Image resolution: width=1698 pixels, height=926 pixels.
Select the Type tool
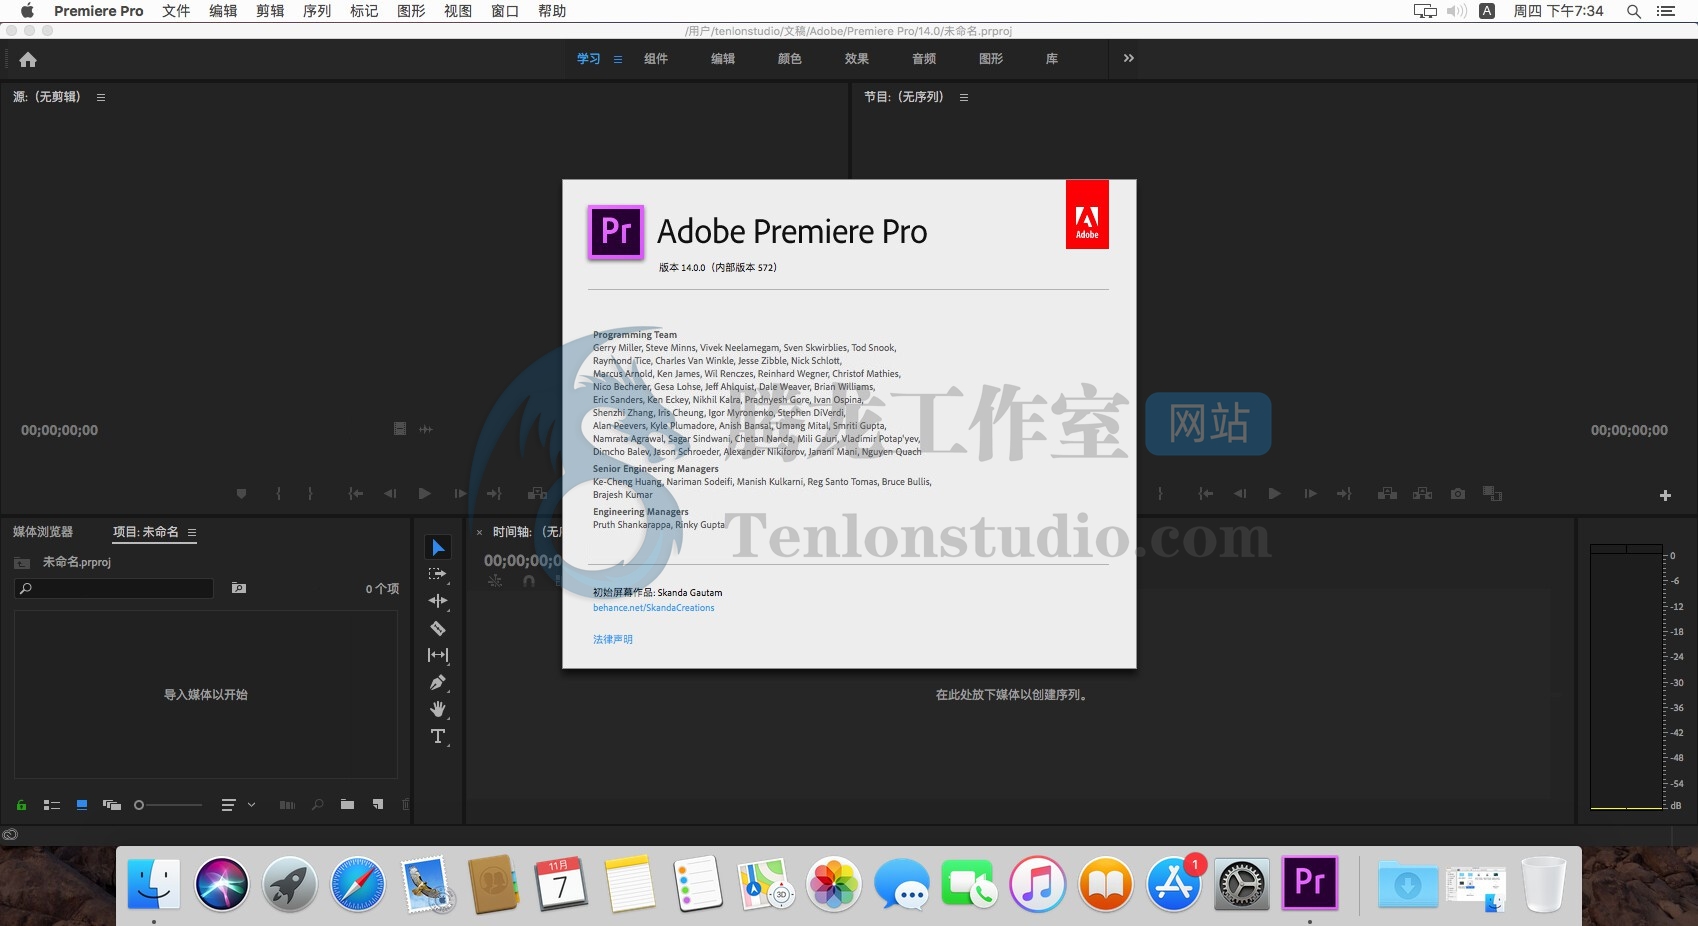[438, 737]
